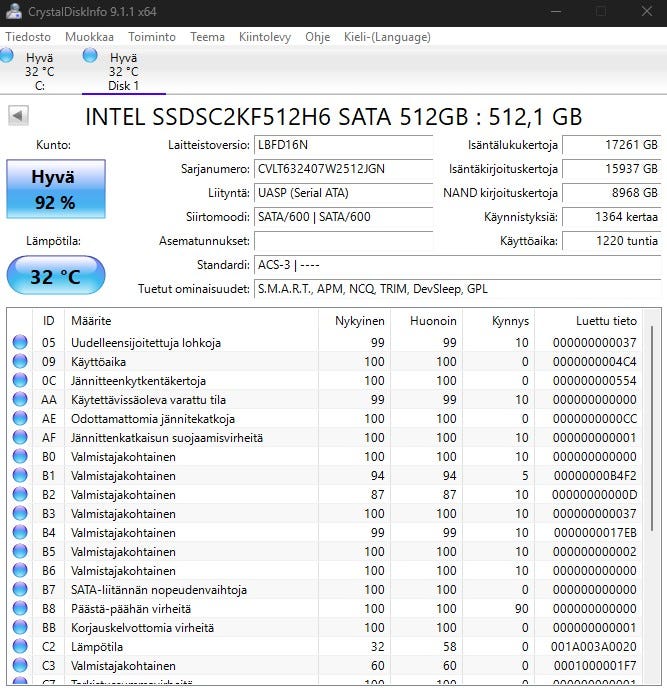667x692 pixels.
Task: Click the Asematunnukset empty field
Action: tap(343, 241)
